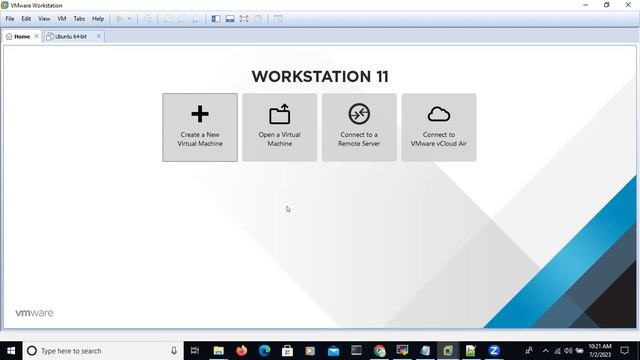The image size is (640, 360).
Task: Toggle the library sidebar view icon
Action: [216, 19]
